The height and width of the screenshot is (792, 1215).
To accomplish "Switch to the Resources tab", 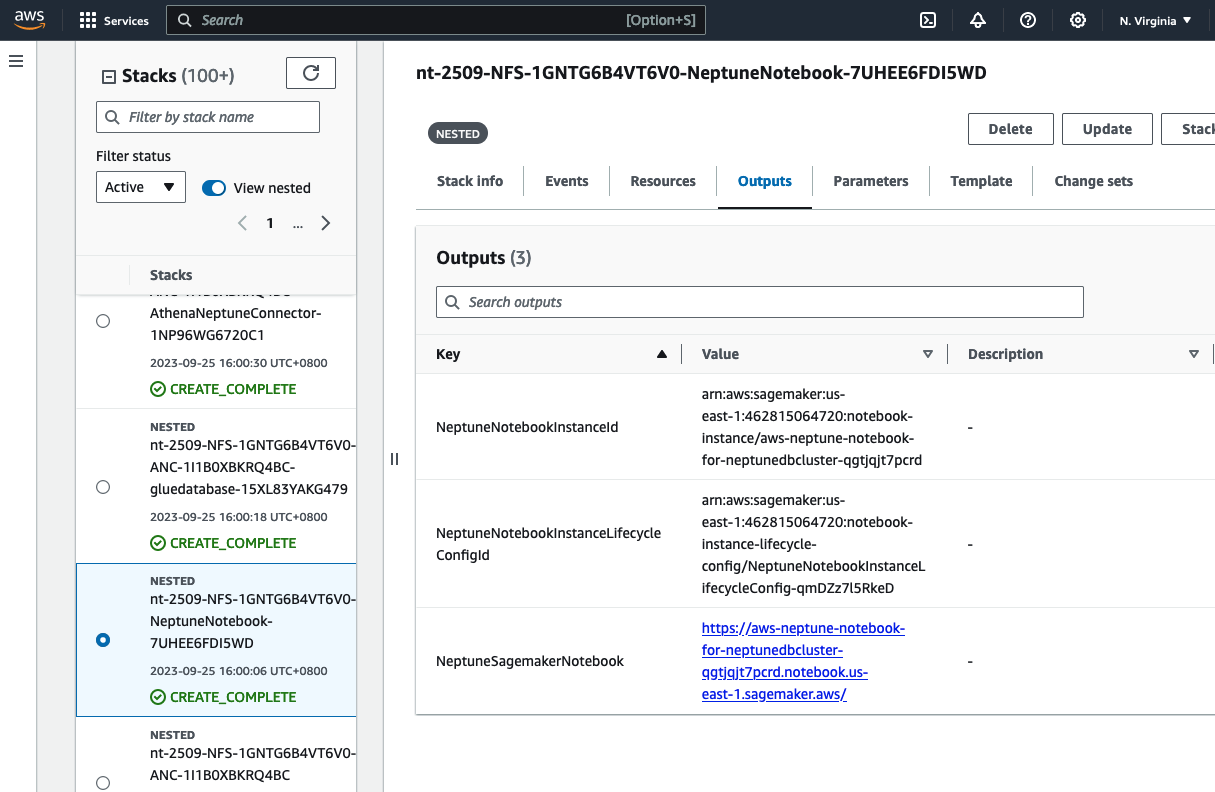I will coord(663,181).
